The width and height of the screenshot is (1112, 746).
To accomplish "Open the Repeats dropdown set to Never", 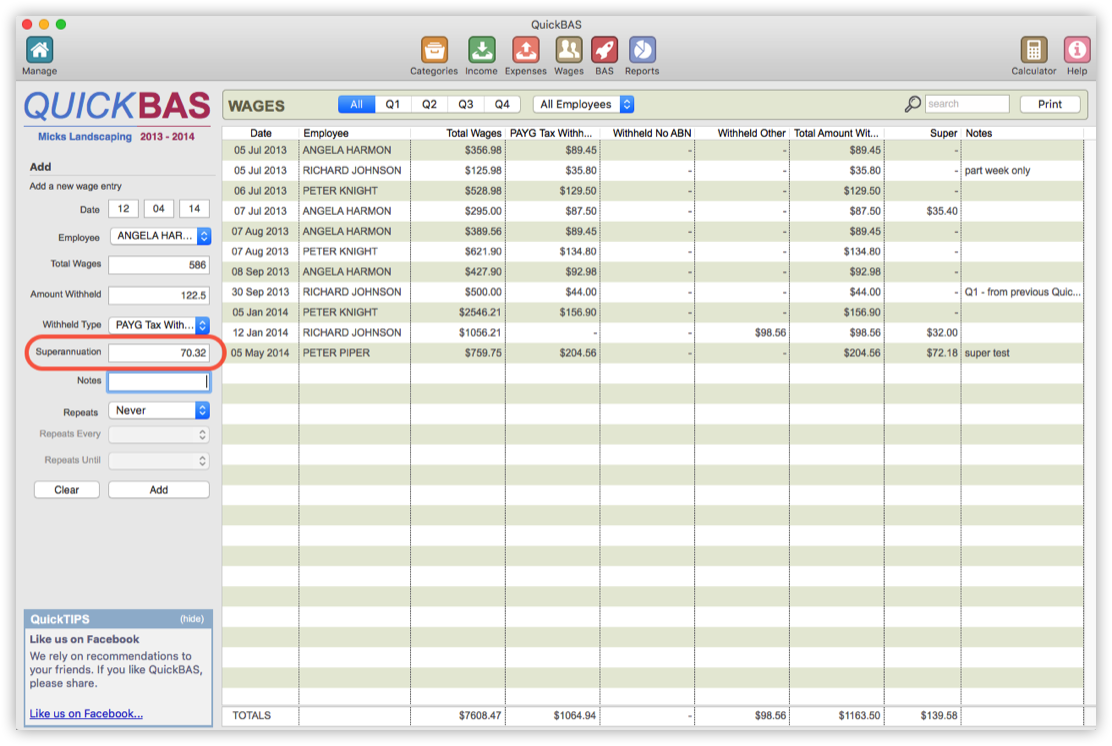I will pos(159,411).
